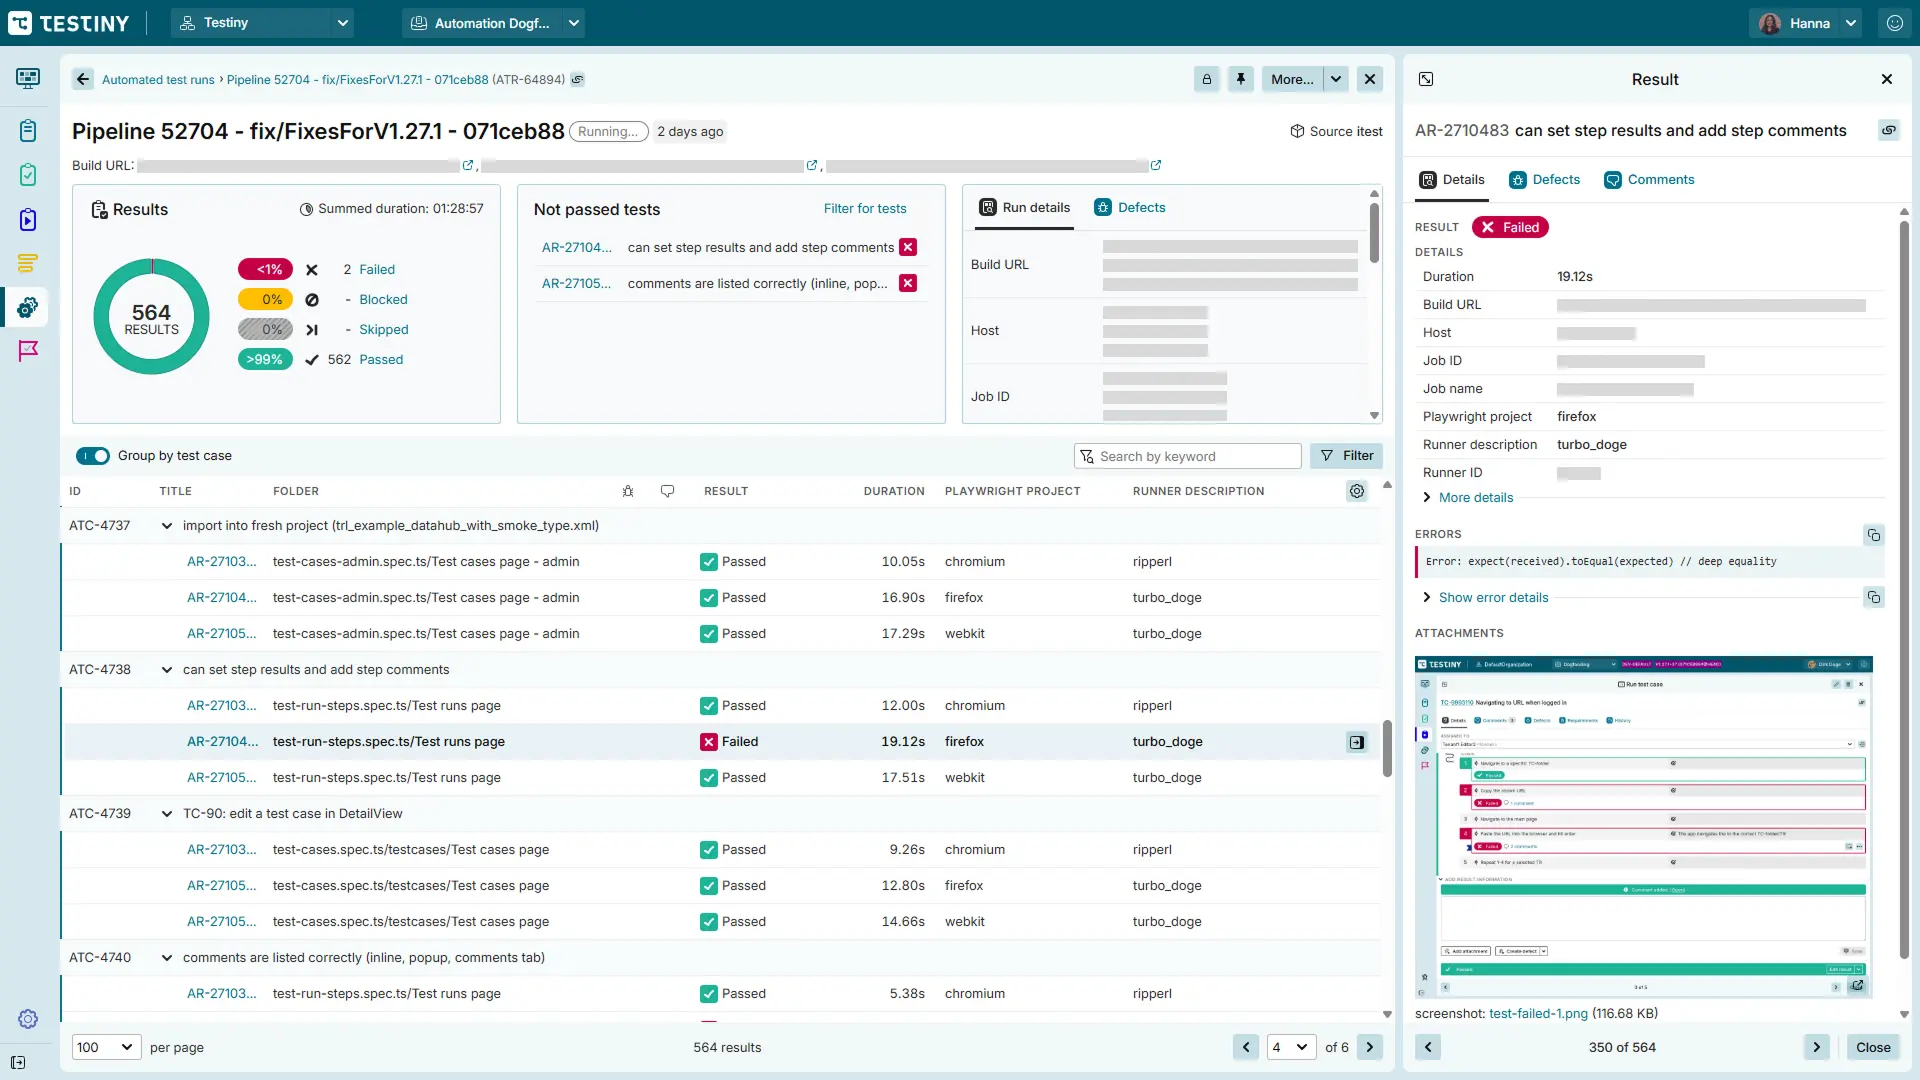1920x1080 pixels.
Task: Open the left sidebar settings gear
Action: click(x=28, y=1018)
